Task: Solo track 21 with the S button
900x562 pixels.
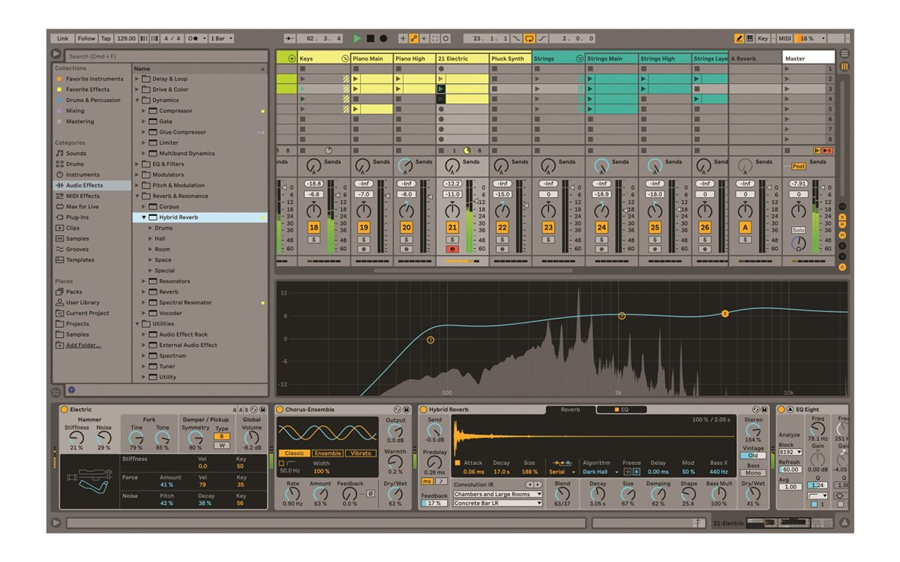Action: 452,239
